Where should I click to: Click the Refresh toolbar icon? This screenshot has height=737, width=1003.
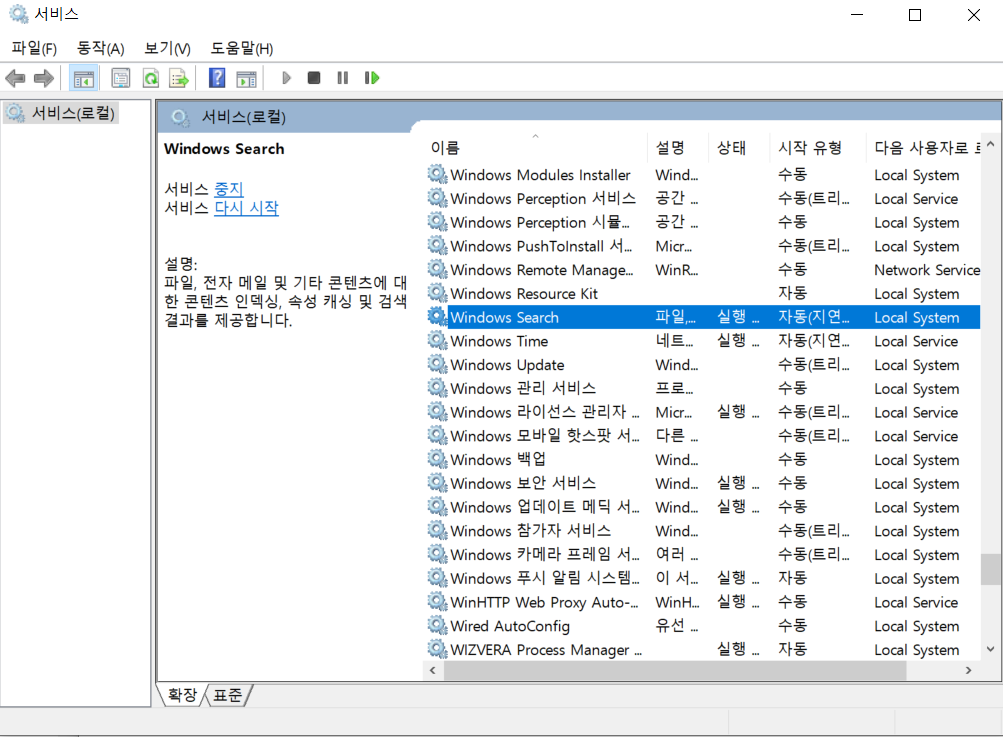[150, 78]
